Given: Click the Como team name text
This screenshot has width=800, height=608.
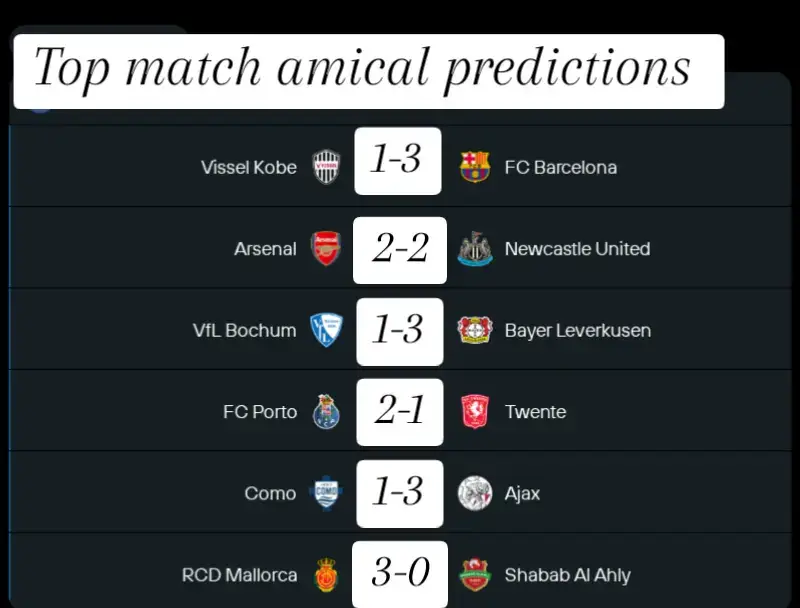Looking at the screenshot, I should (270, 494).
